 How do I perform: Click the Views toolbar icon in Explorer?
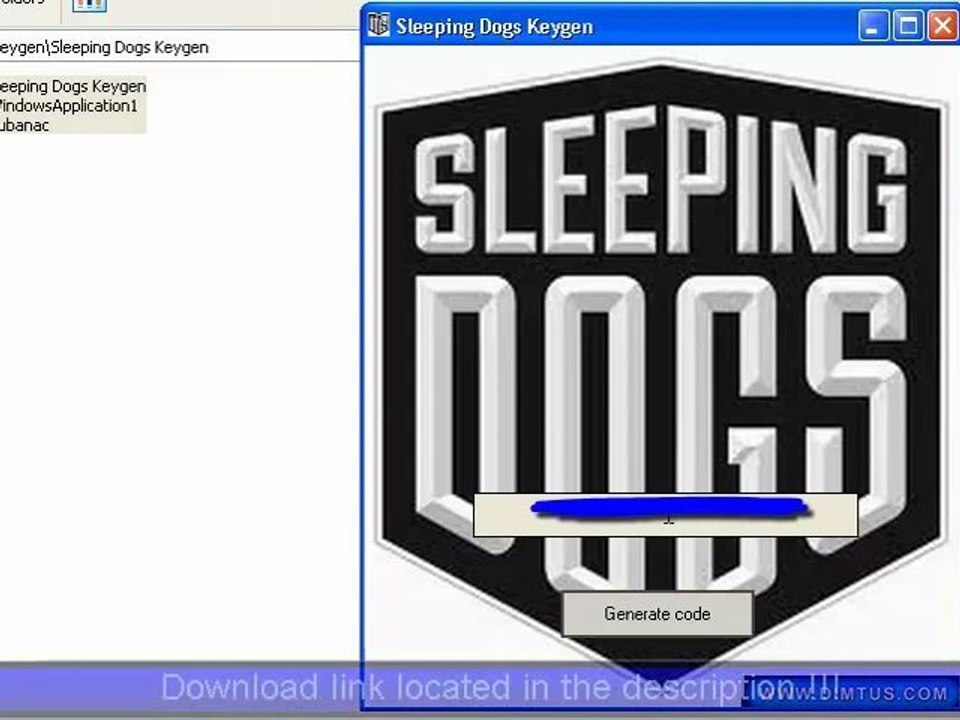point(89,6)
